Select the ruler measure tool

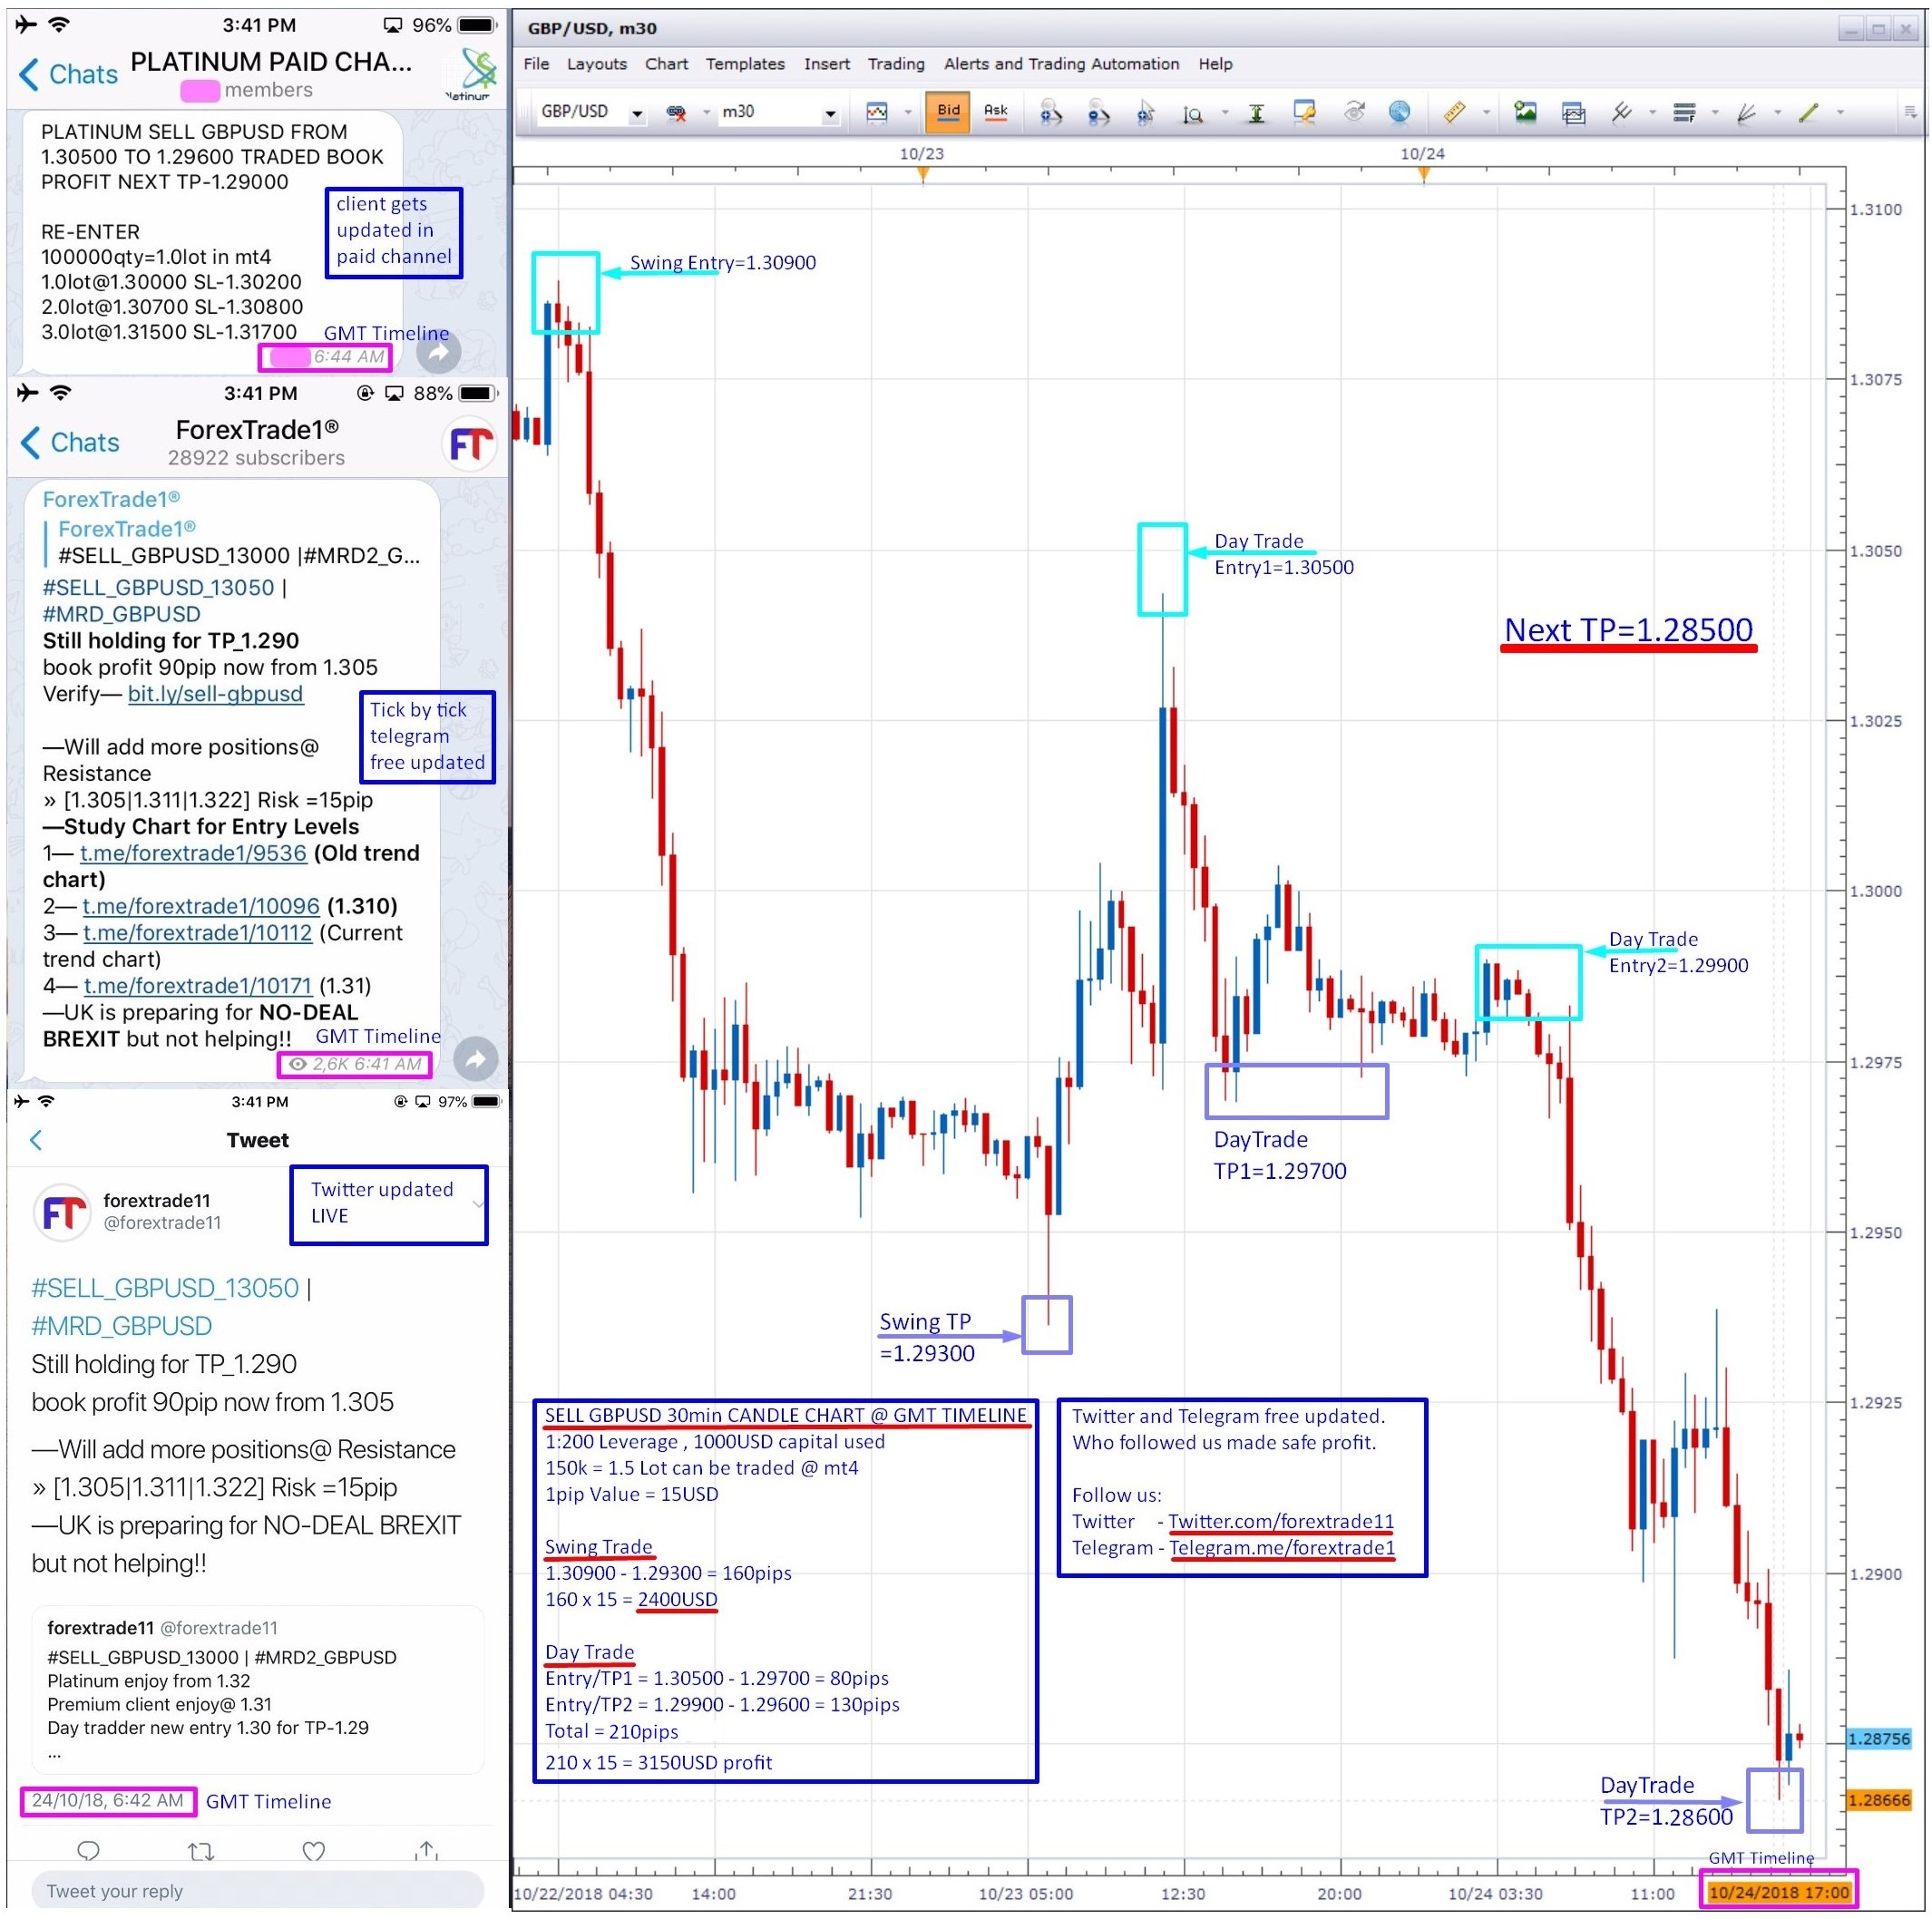point(1454,112)
